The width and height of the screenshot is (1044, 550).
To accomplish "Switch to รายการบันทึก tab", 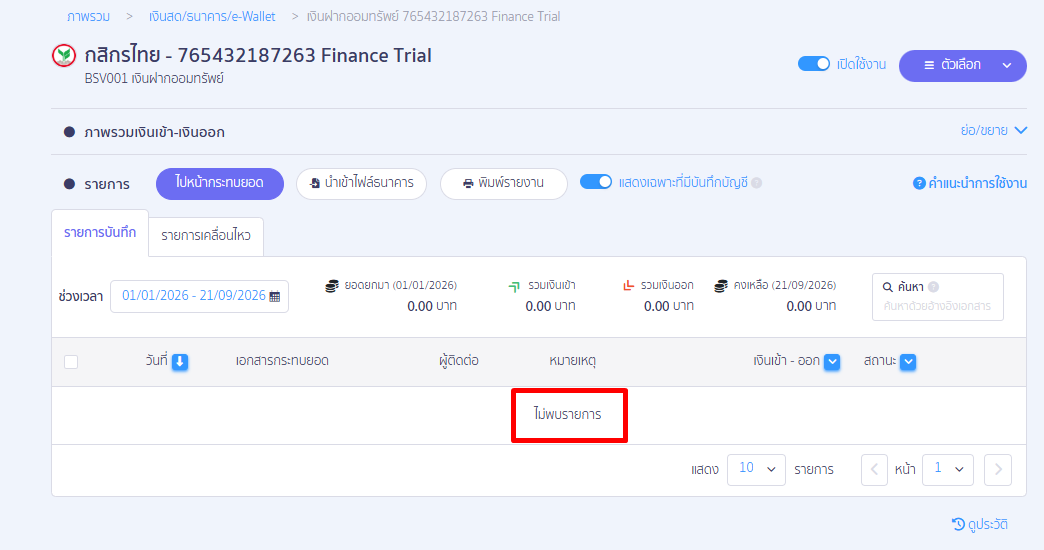I will pyautogui.click(x=100, y=232).
